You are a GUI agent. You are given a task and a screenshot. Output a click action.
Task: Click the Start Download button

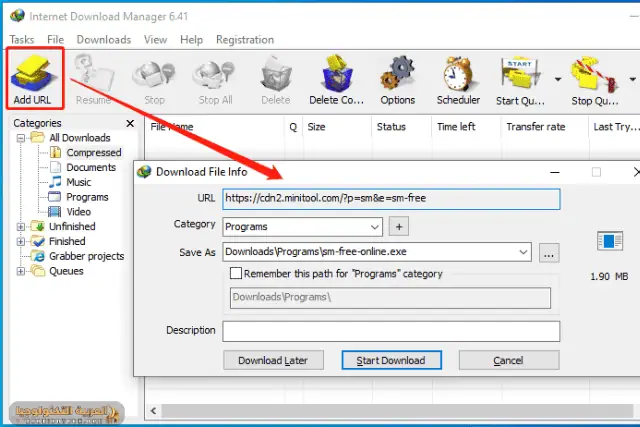point(391,360)
